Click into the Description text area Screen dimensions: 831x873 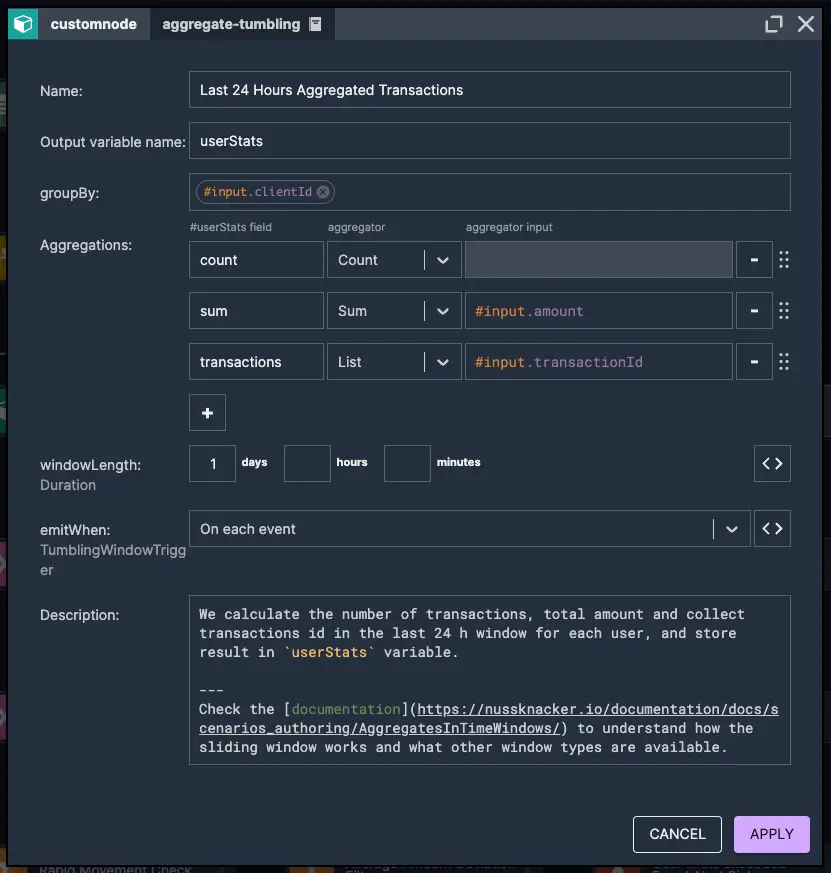coord(490,680)
